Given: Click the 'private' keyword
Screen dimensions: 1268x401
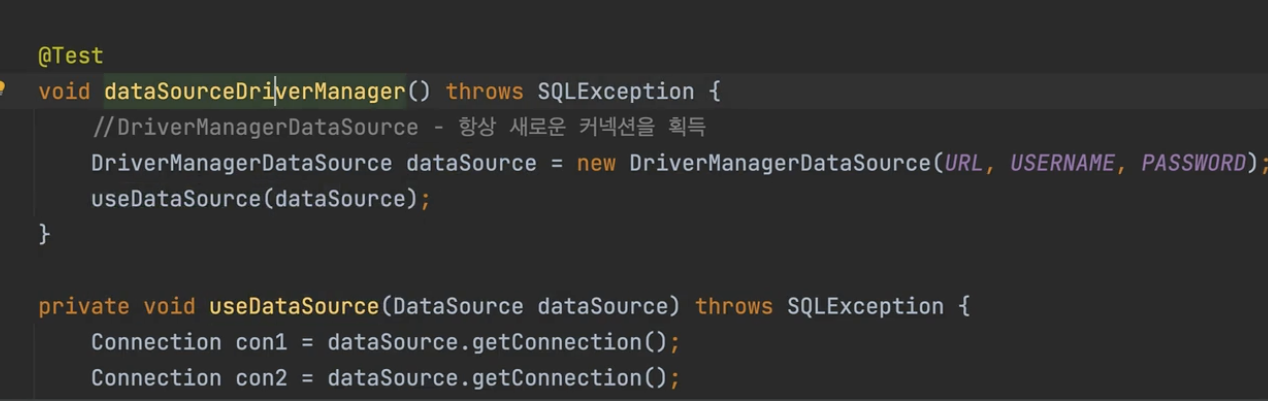Looking at the screenshot, I should click(84, 306).
